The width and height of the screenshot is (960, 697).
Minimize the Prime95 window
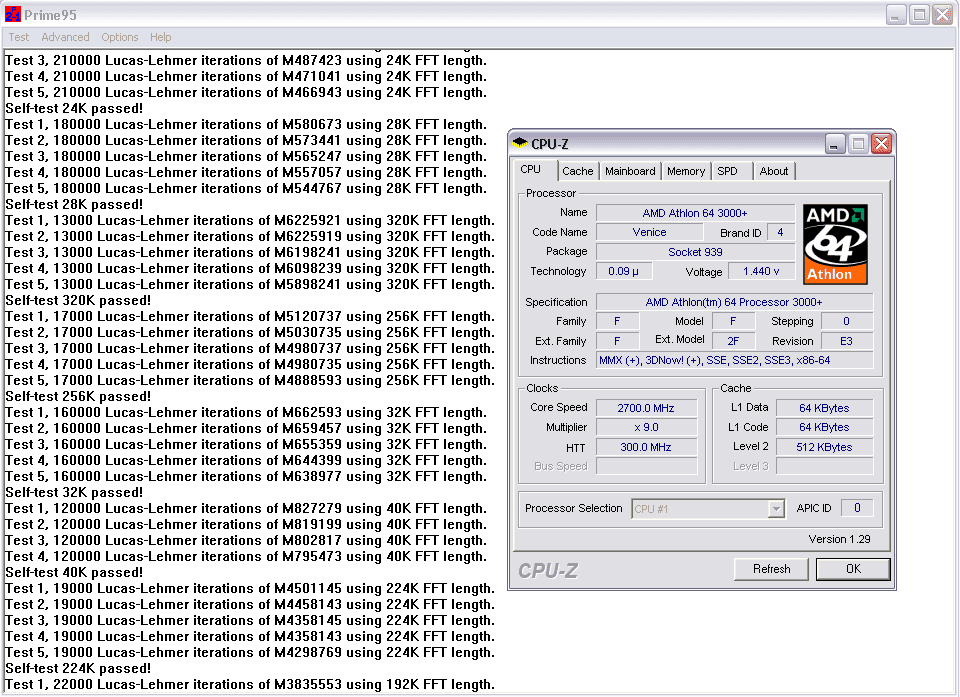pyautogui.click(x=896, y=15)
